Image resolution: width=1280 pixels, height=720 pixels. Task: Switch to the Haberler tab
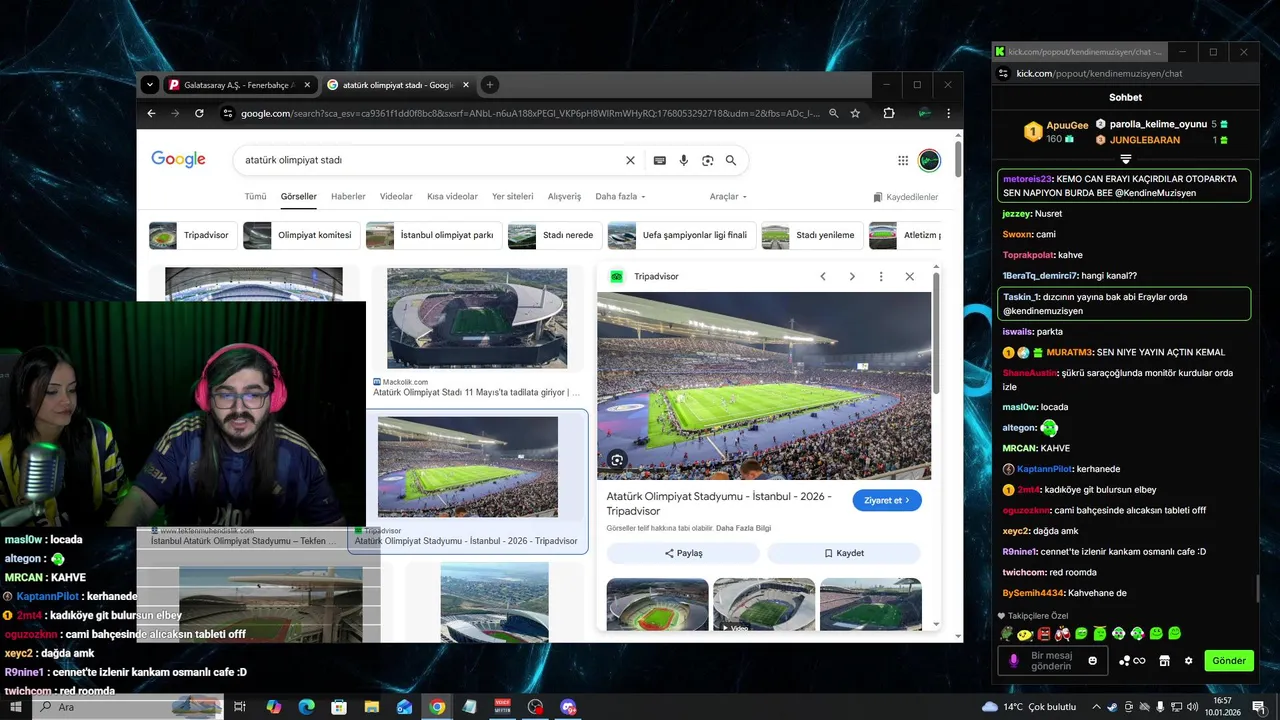pyautogui.click(x=348, y=197)
